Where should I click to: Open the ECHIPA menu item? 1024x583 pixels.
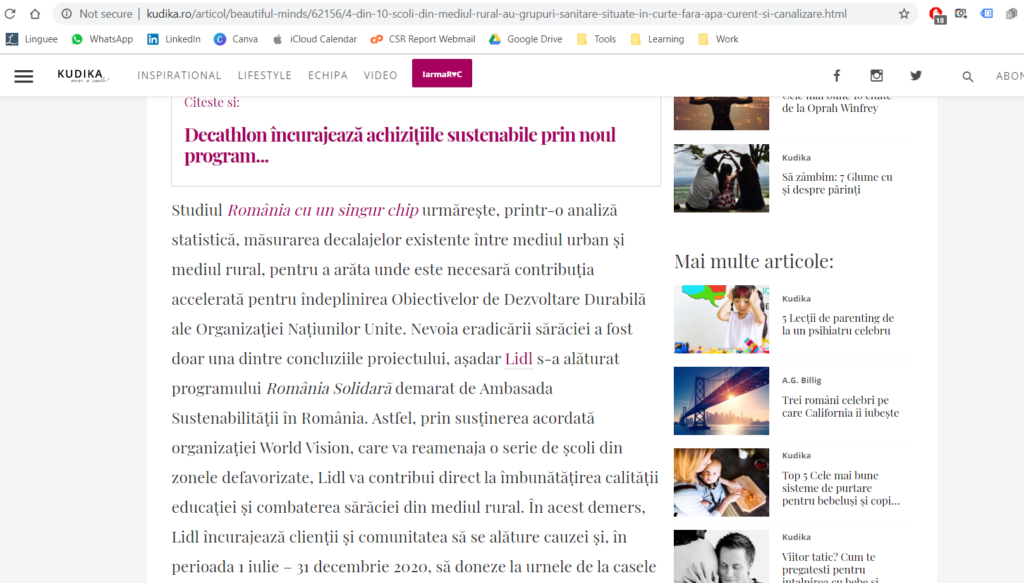(328, 76)
